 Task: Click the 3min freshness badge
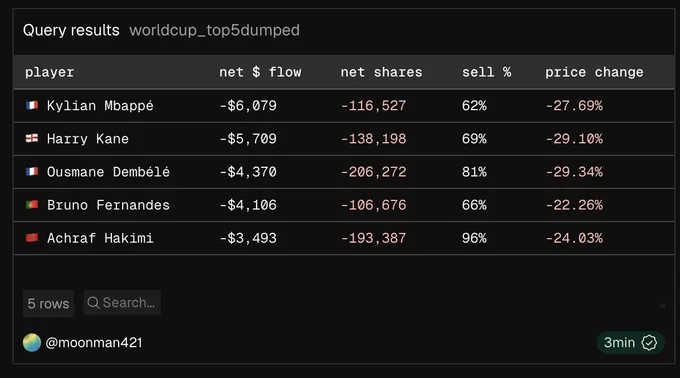click(x=630, y=342)
